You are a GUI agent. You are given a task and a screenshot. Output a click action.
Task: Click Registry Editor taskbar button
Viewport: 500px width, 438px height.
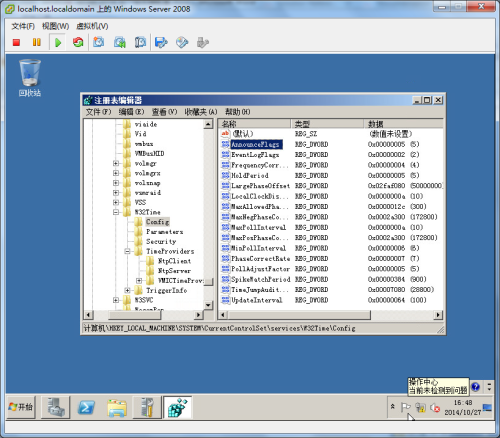[178, 407]
